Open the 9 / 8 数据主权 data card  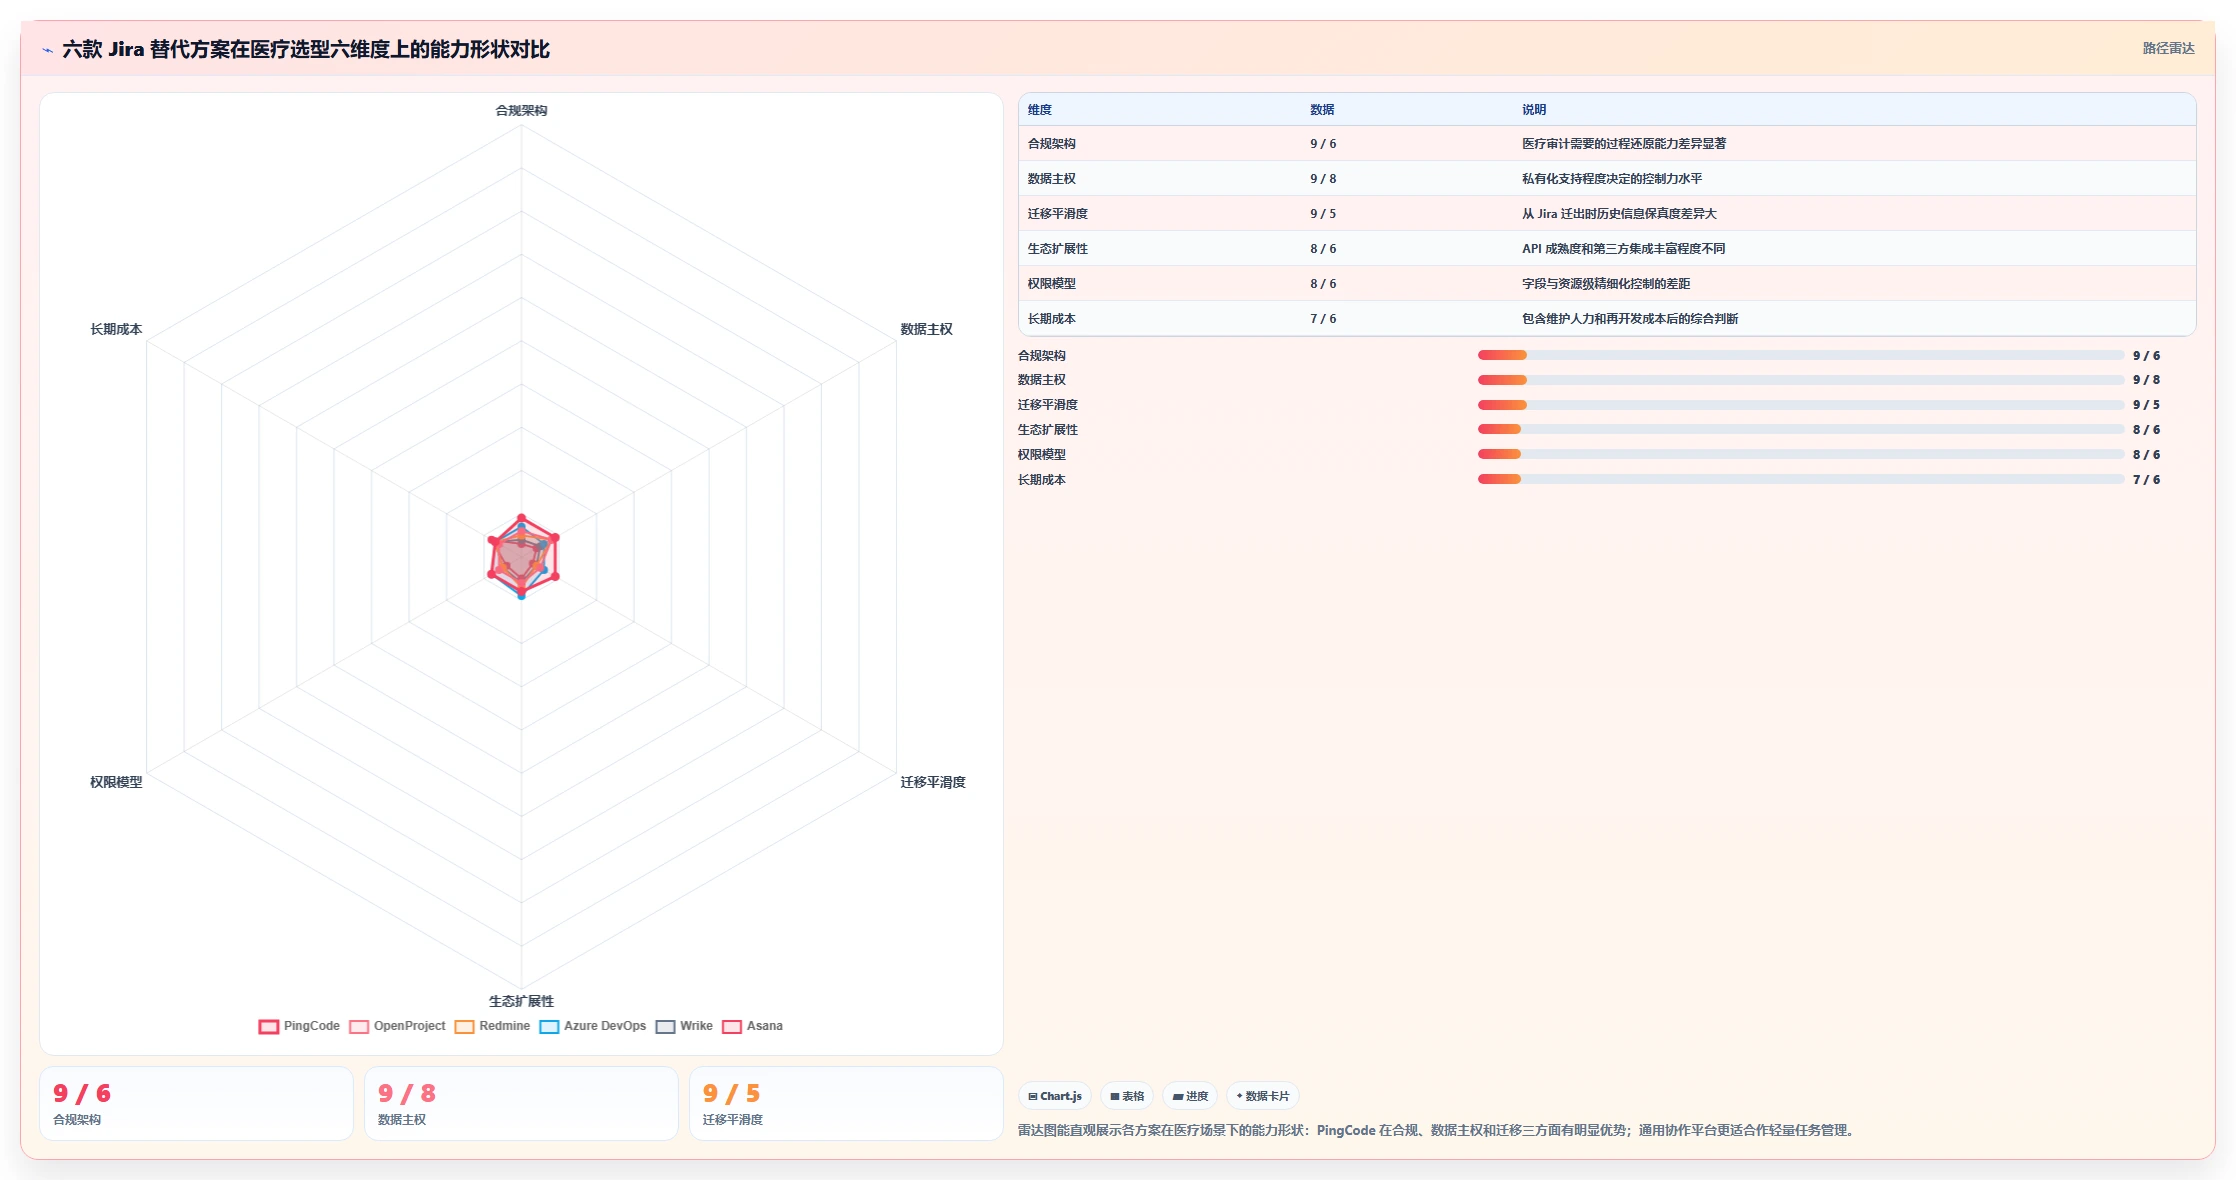521,1103
